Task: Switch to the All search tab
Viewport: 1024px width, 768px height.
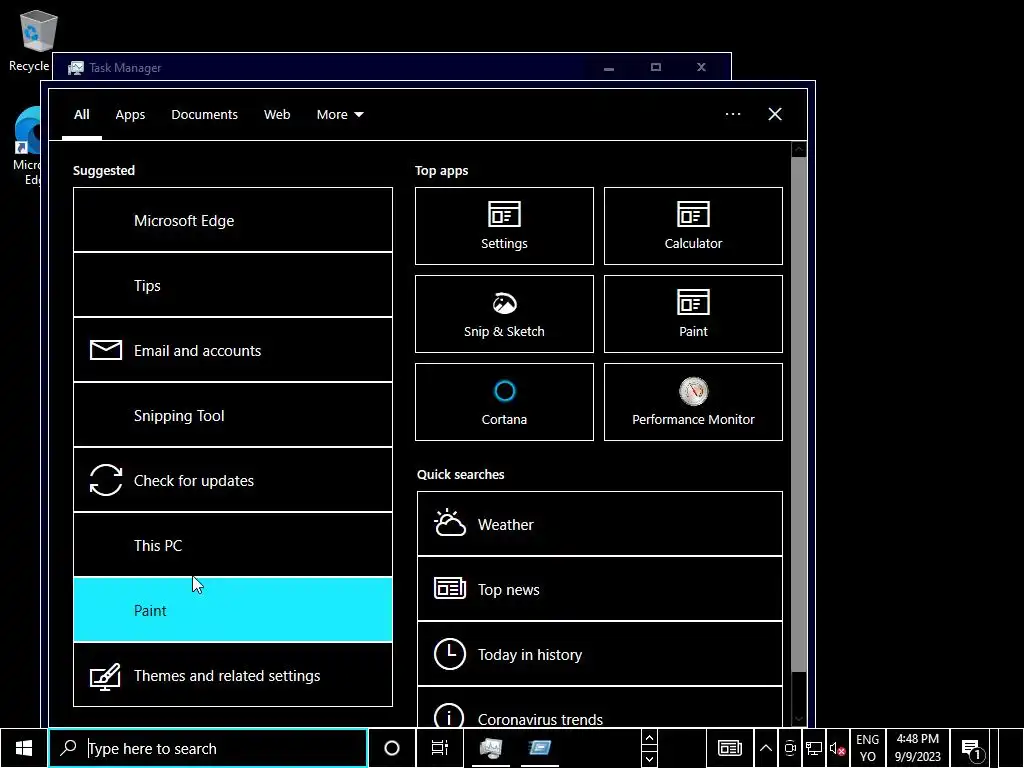Action: pyautogui.click(x=82, y=114)
